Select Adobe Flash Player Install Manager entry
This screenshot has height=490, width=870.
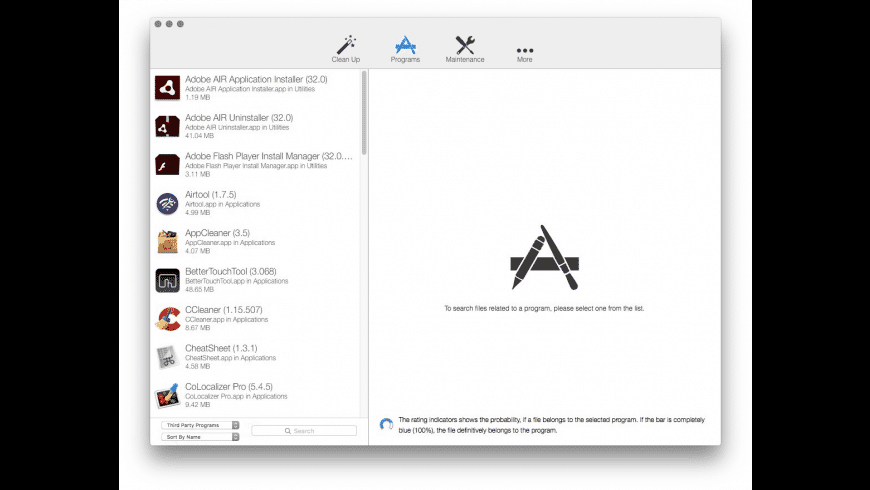click(255, 164)
